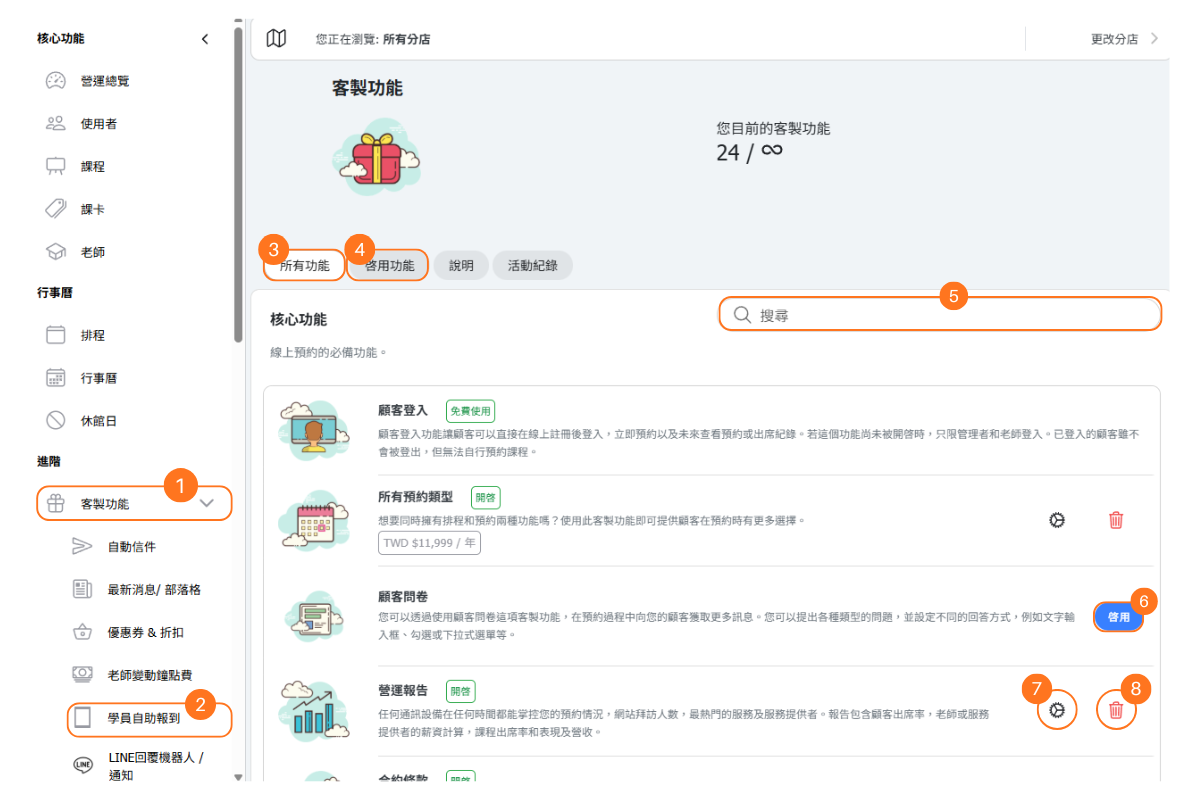
Task: Click the 使用者 people icon
Action: 56,124
